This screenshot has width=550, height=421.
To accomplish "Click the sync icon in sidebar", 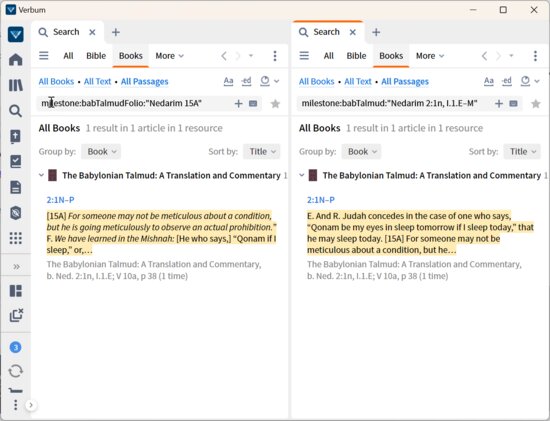I will click(x=15, y=371).
